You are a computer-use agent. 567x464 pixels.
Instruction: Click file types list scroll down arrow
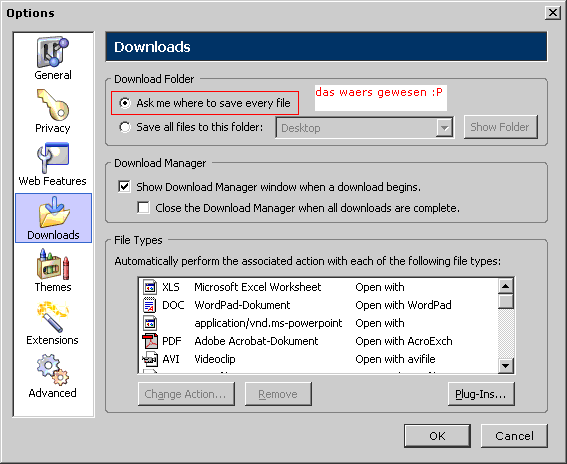(506, 365)
